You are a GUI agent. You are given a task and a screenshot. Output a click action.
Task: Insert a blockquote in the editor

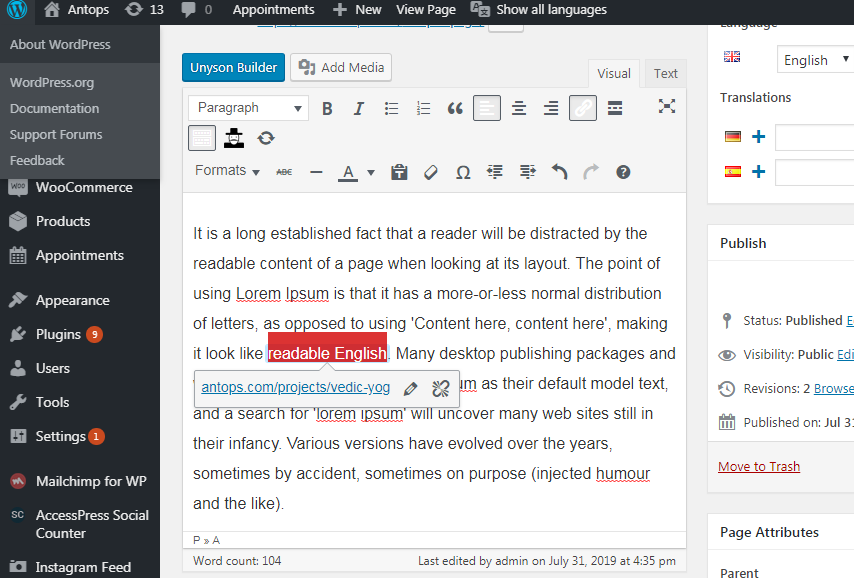pos(455,108)
